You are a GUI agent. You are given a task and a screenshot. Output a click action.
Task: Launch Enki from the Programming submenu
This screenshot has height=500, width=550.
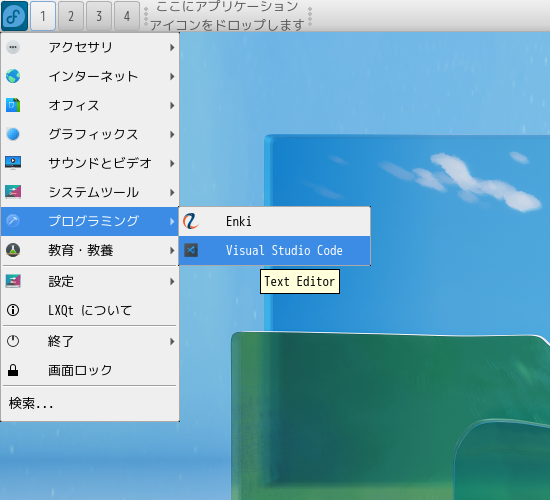click(275, 221)
